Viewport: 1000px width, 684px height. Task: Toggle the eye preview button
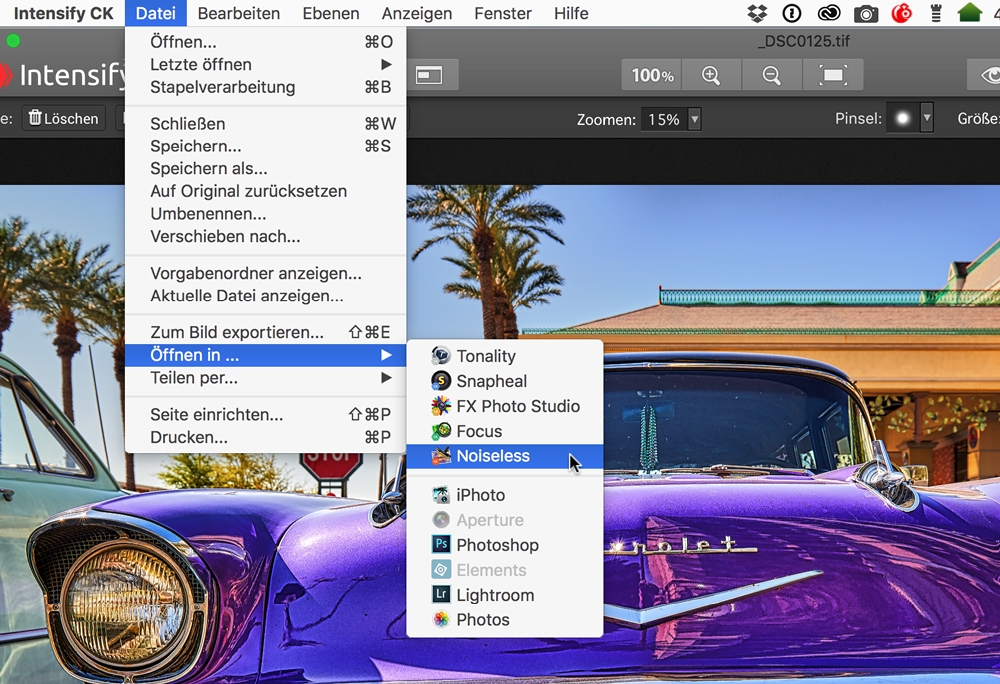click(x=987, y=75)
